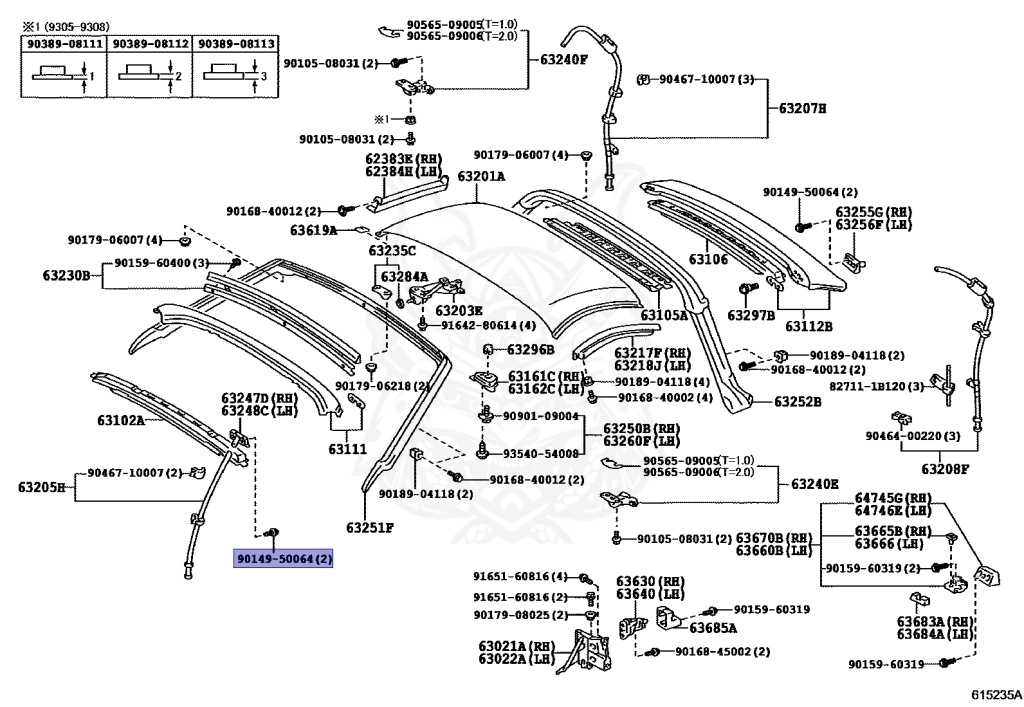Click the 63297B label
Image resolution: width=1024 pixels, height=707 pixels.
tap(751, 316)
